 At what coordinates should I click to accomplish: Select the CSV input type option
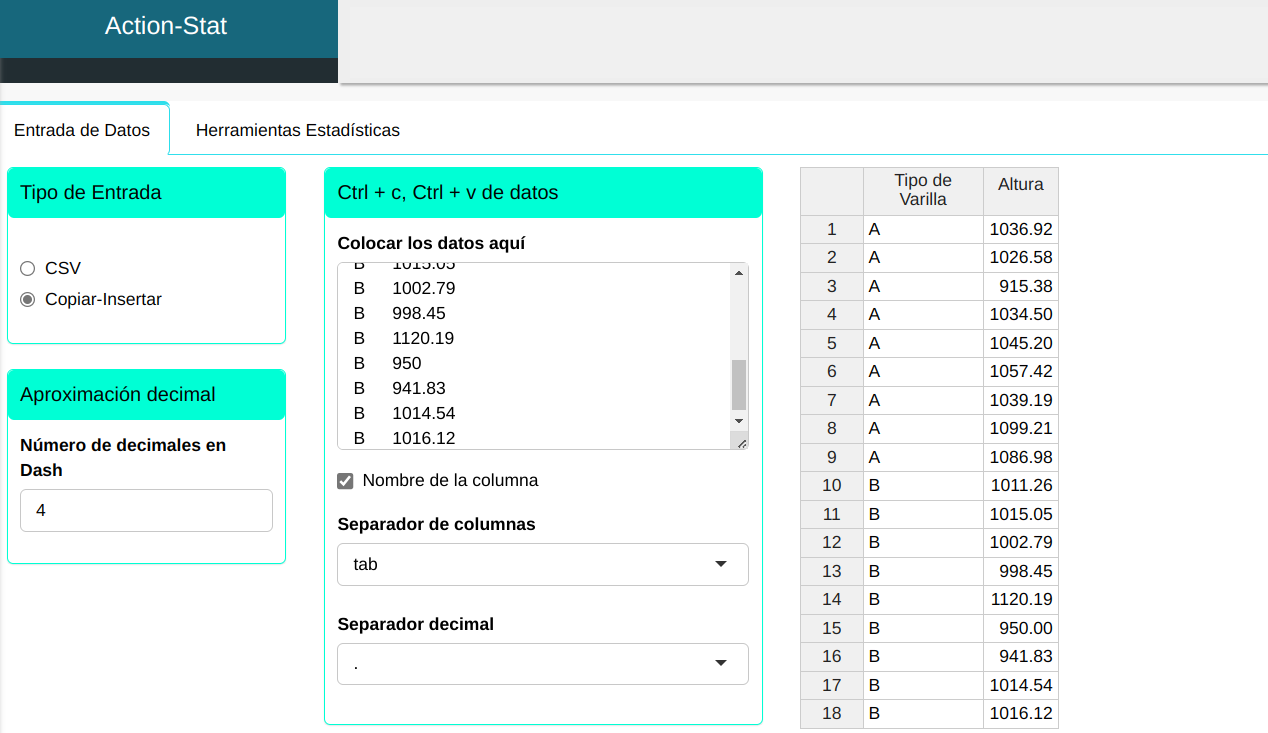tap(27, 268)
